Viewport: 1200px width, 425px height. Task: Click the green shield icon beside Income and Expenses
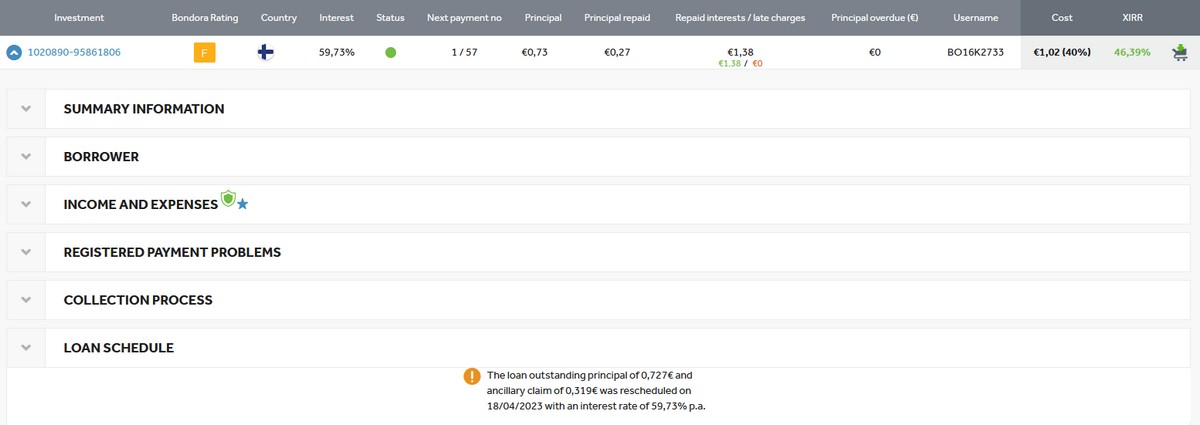tap(228, 199)
